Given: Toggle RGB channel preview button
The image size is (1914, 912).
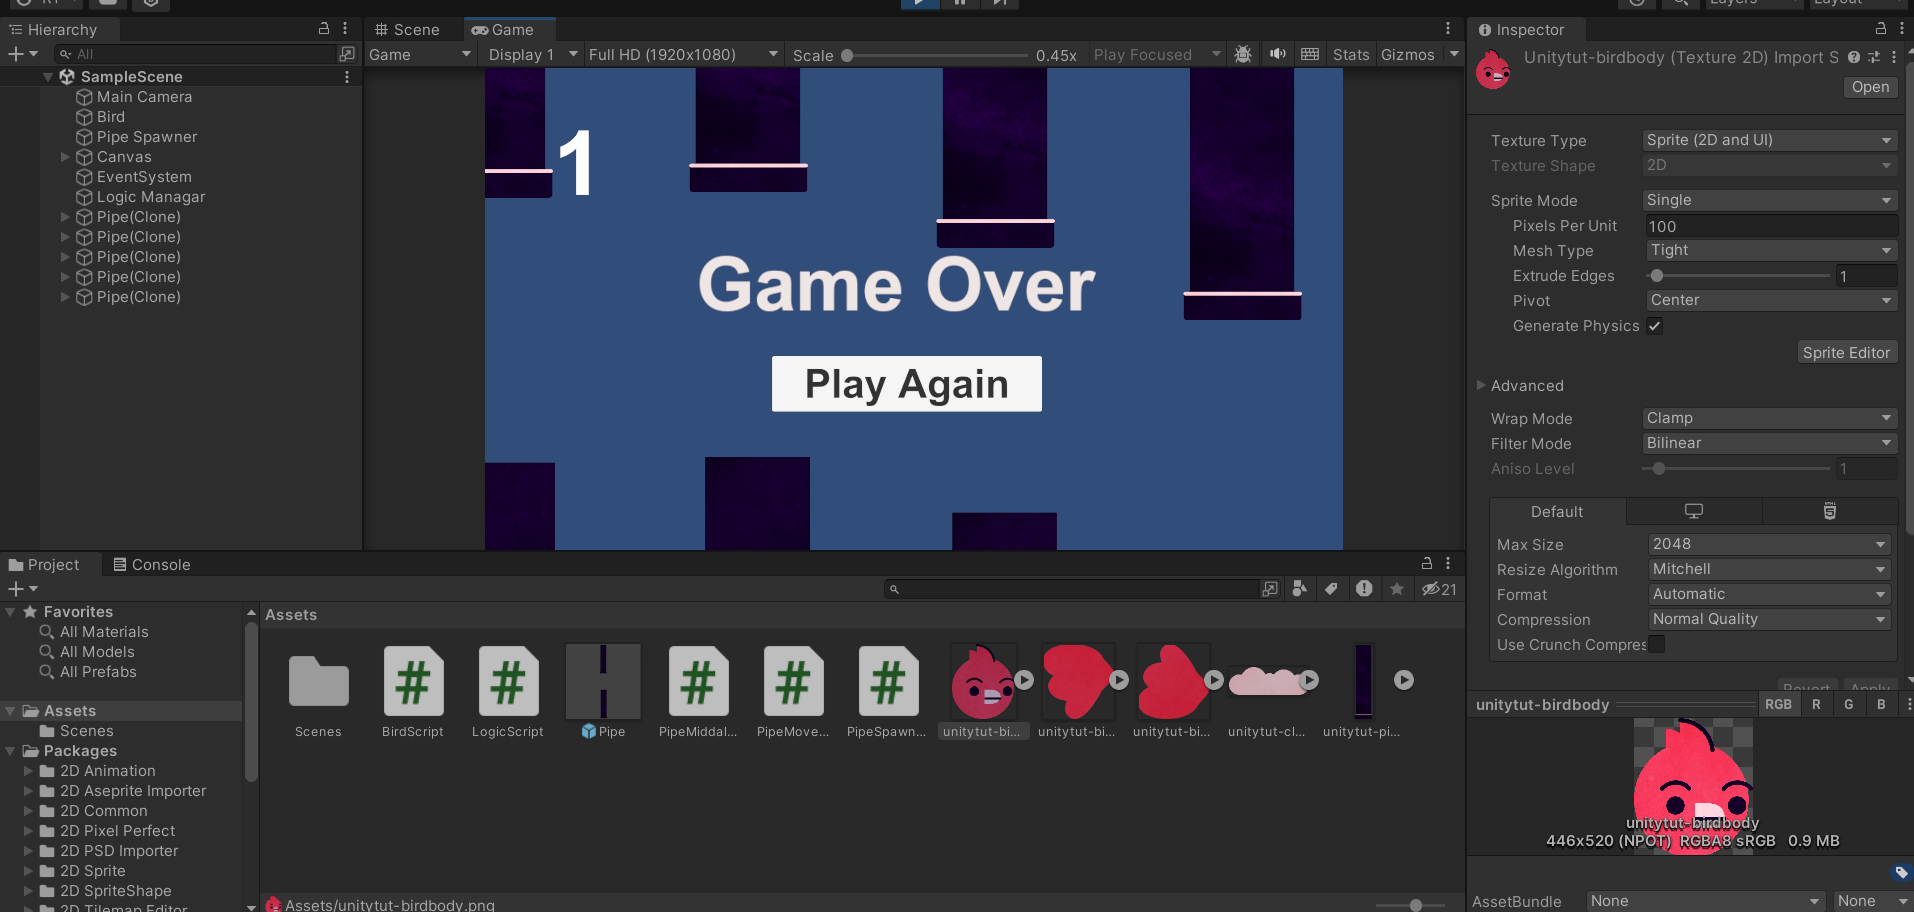Looking at the screenshot, I should click(1778, 704).
